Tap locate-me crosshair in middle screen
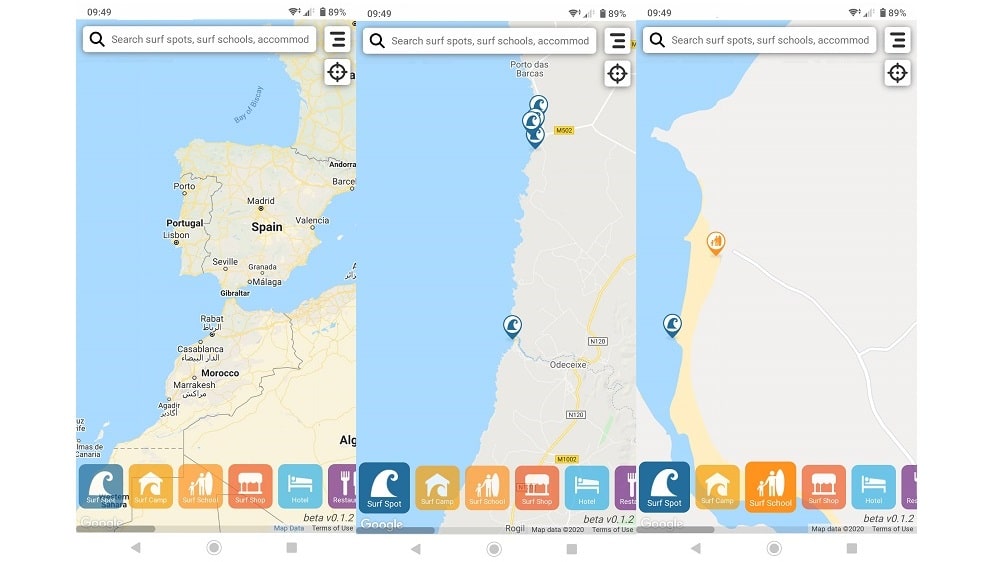 click(617, 73)
